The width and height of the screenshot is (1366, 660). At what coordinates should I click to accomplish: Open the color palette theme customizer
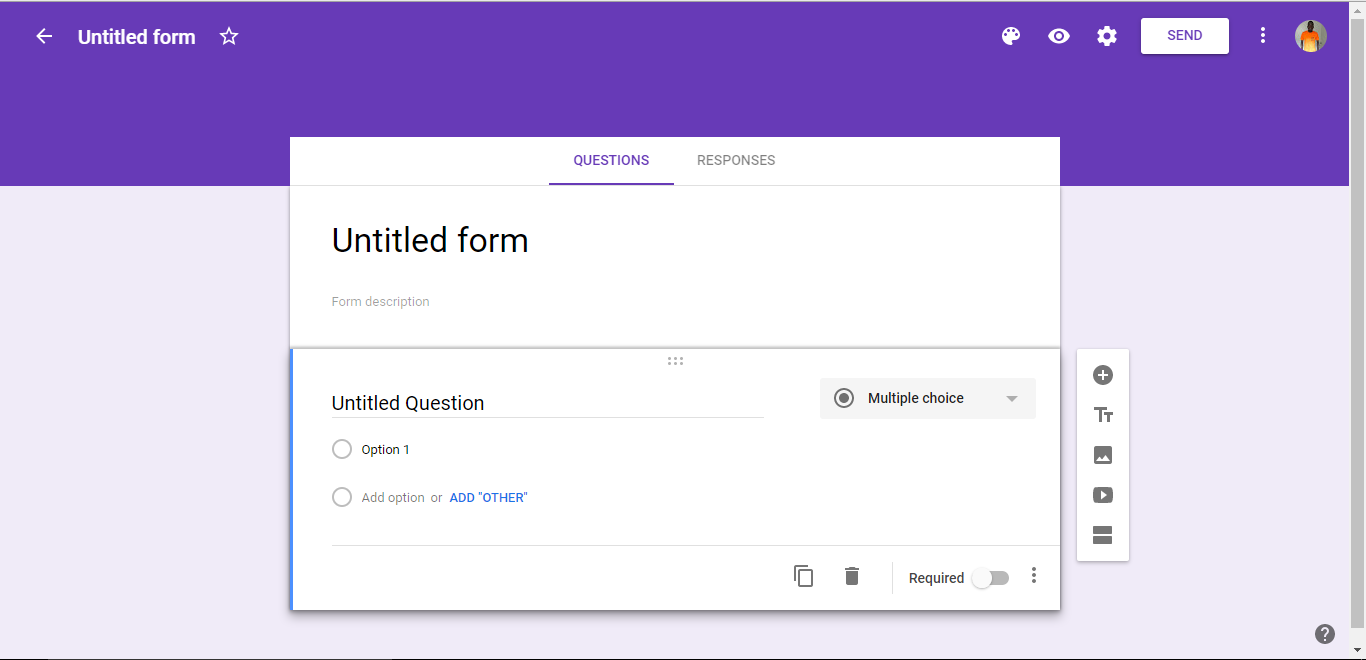pos(1011,36)
